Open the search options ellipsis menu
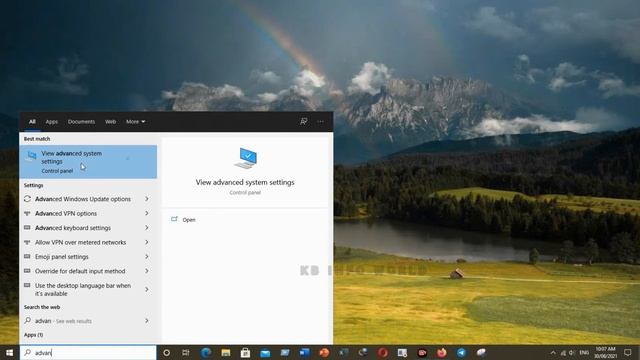This screenshot has height=360, width=640. (x=321, y=122)
